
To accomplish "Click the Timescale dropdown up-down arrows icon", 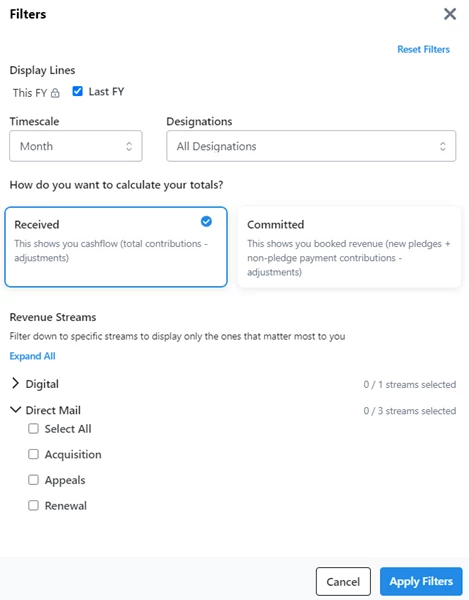I will 129,146.
